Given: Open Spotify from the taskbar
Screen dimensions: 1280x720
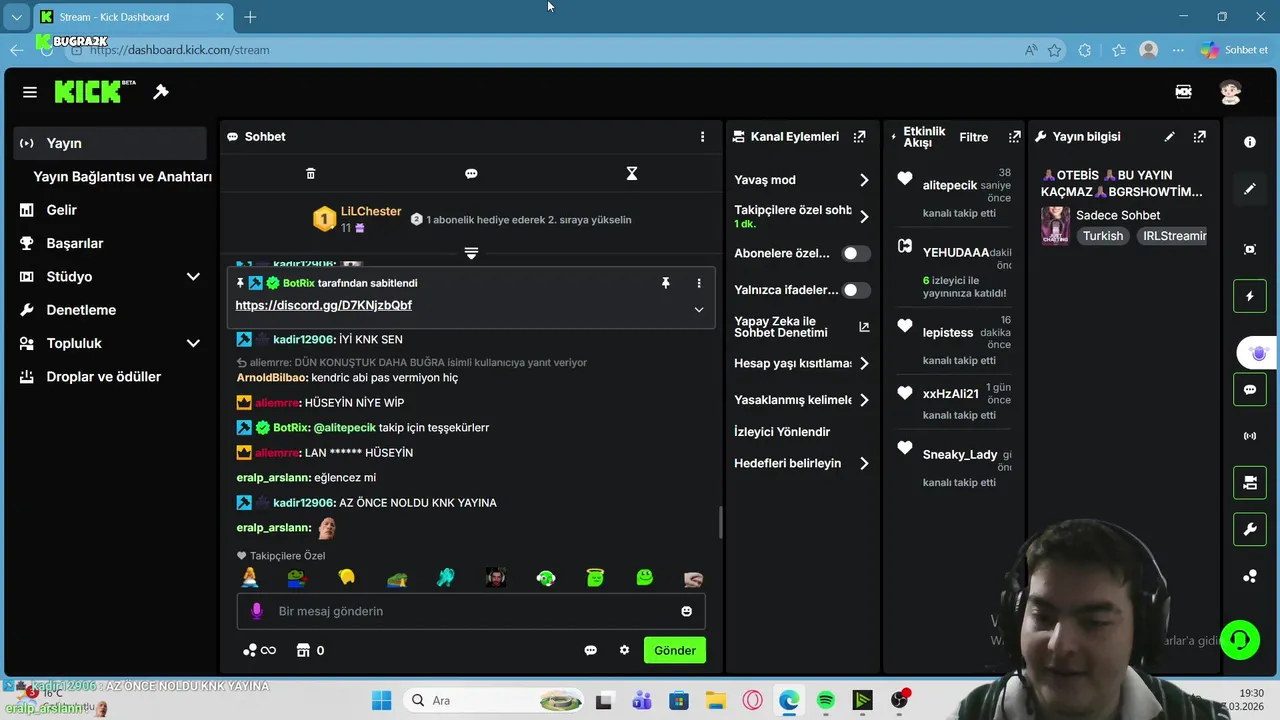Looking at the screenshot, I should point(826,701).
